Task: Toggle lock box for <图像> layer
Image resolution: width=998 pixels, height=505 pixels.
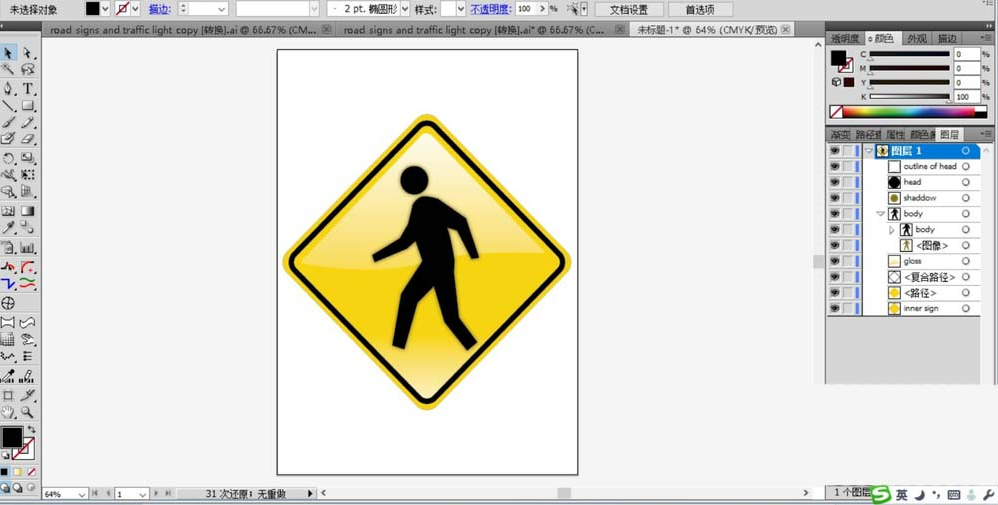Action: 848,245
